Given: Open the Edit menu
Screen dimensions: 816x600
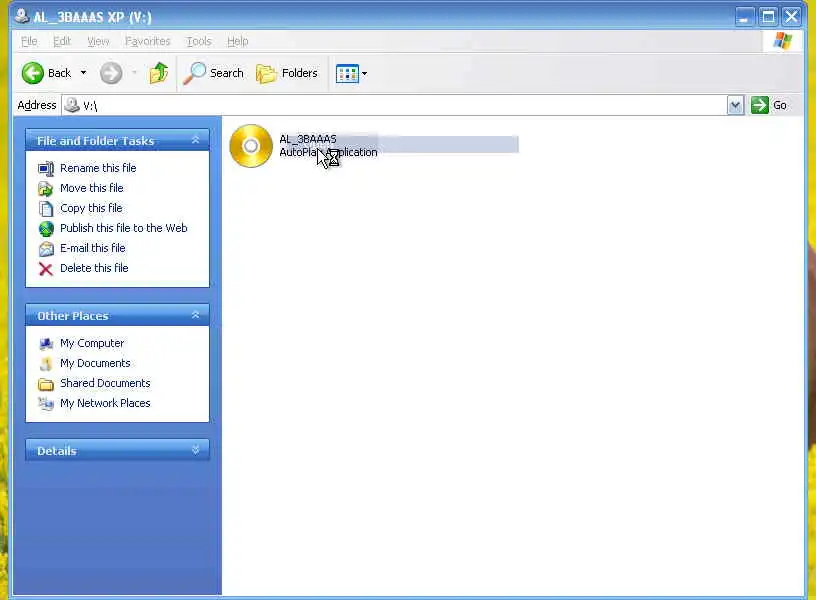Looking at the screenshot, I should 61,41.
